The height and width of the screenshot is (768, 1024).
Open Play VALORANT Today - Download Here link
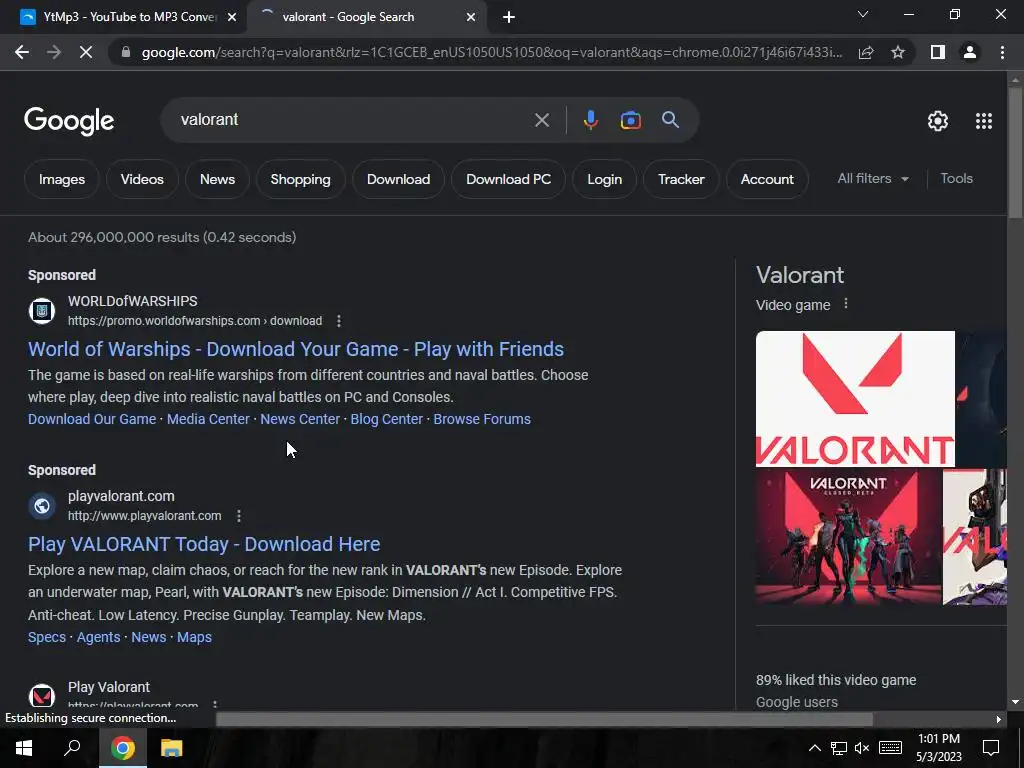pyautogui.click(x=204, y=544)
